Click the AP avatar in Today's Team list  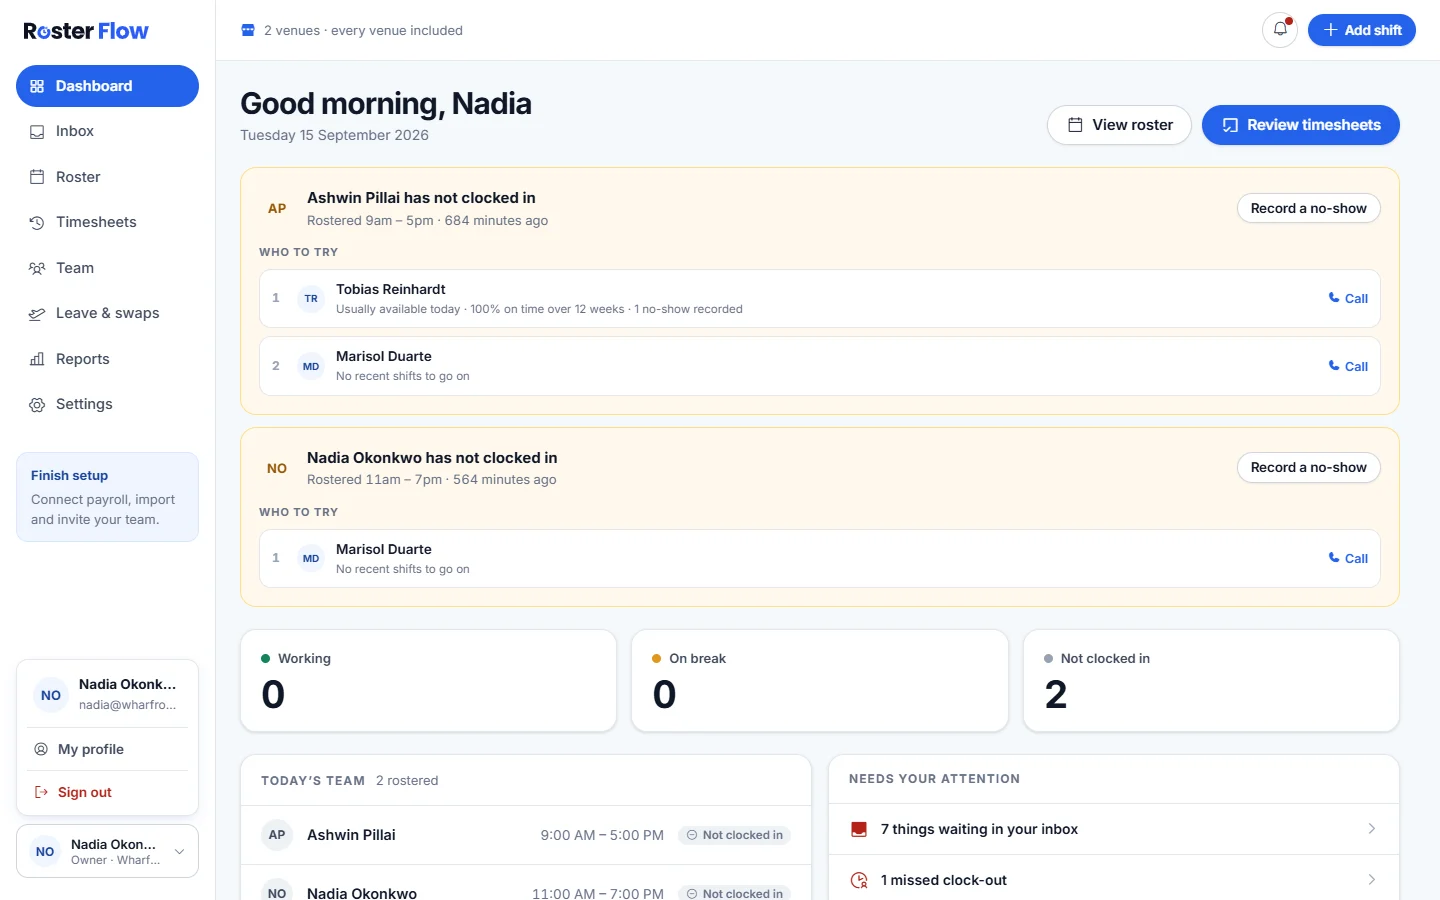(277, 835)
